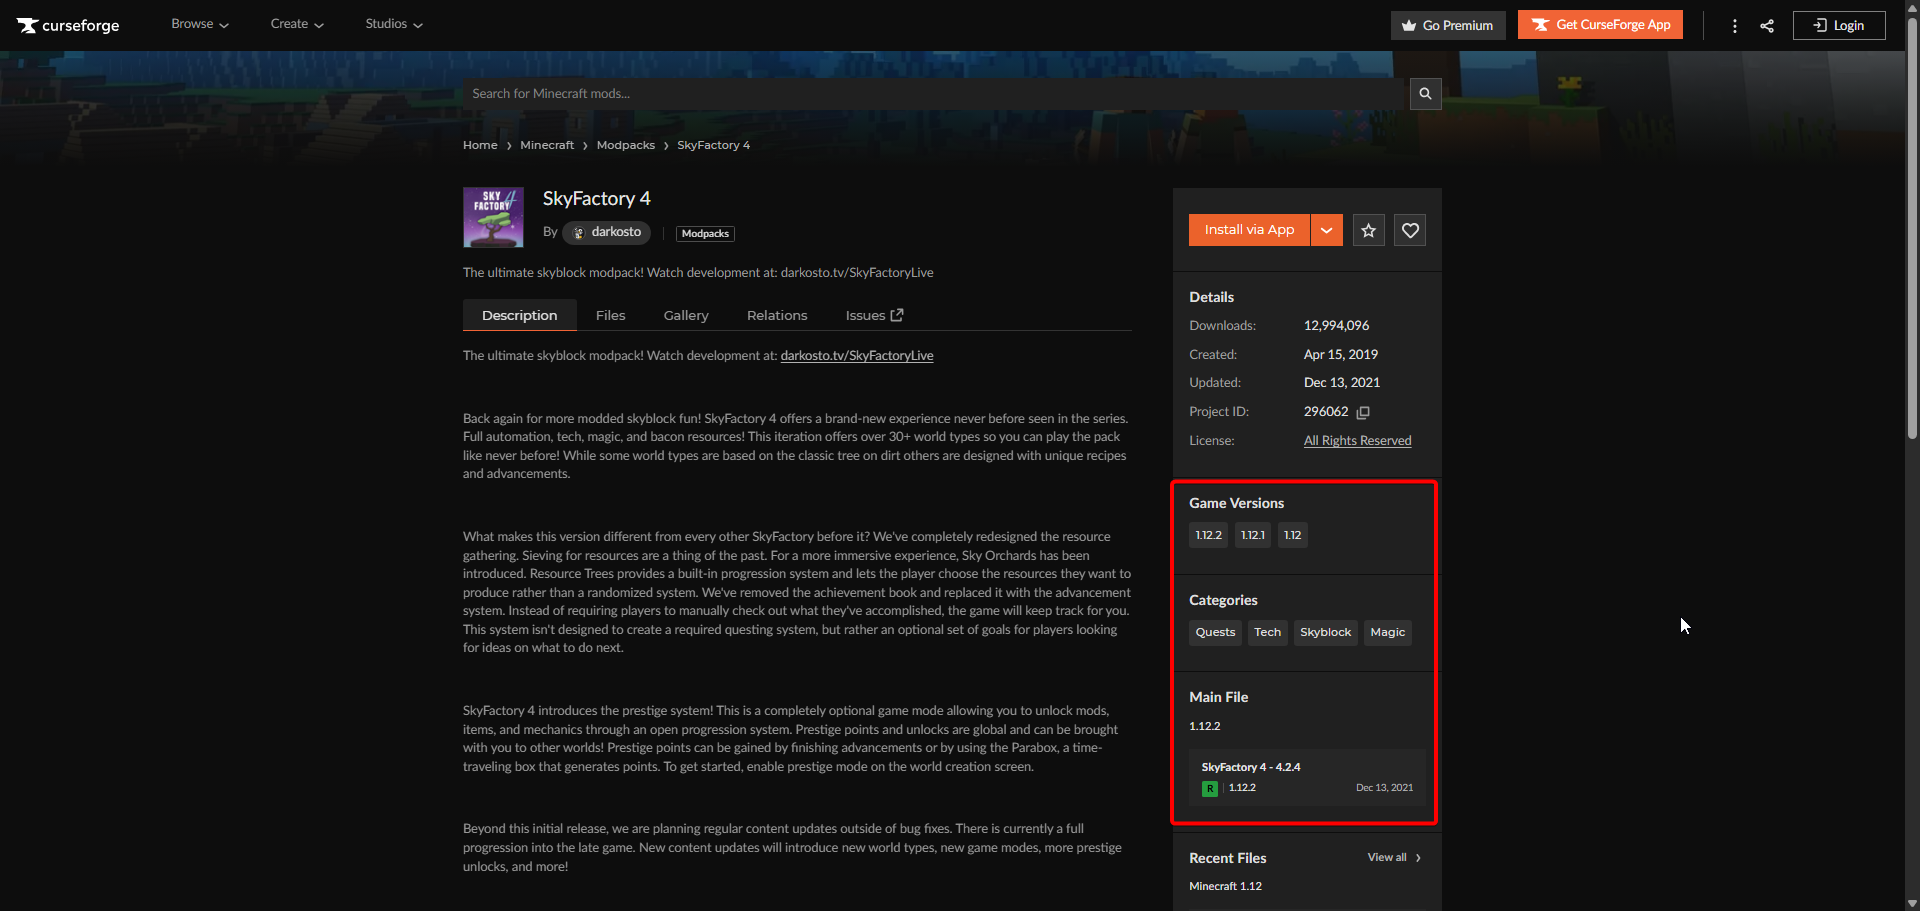Click the Install via App button
This screenshot has width=1920, height=911.
click(1249, 230)
